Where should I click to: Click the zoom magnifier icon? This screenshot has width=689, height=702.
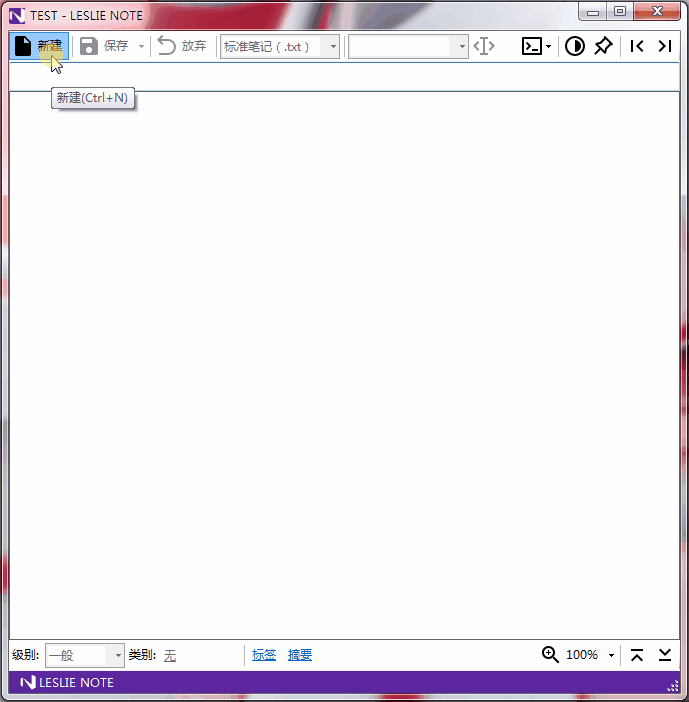click(x=550, y=655)
